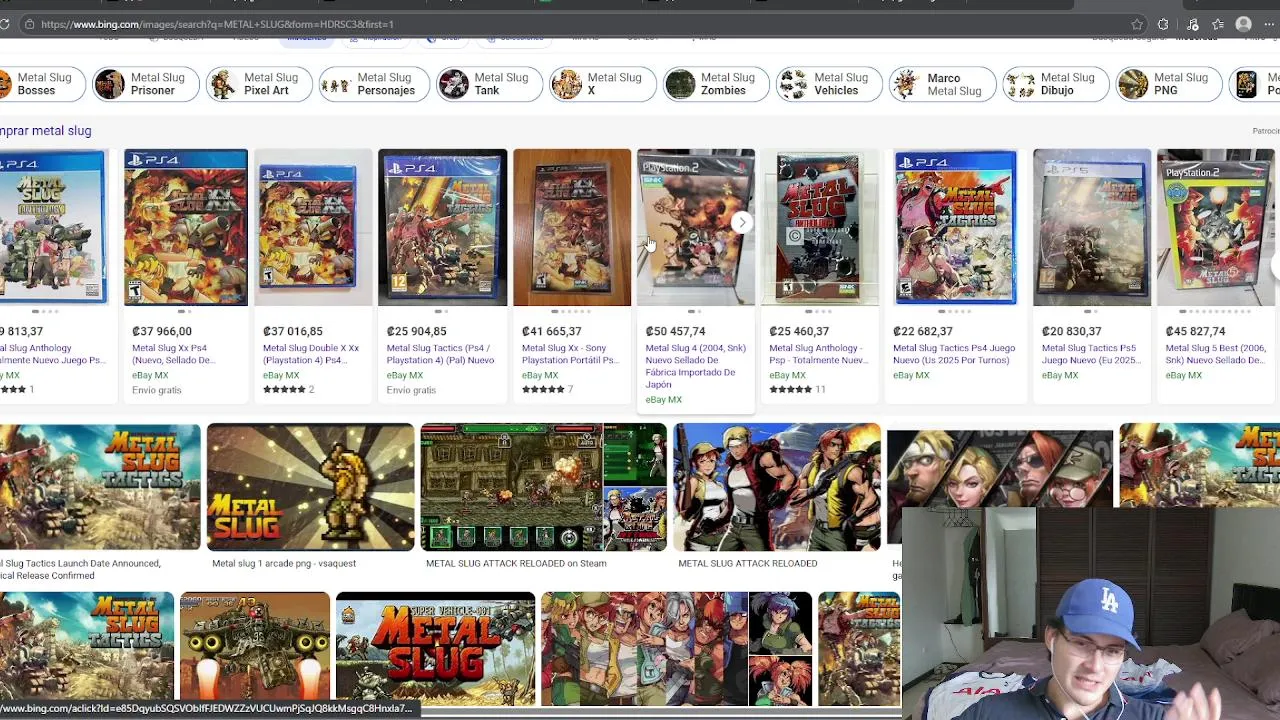Open the Metal Slug Tactics Ps4 Pal product image

pos(442,227)
